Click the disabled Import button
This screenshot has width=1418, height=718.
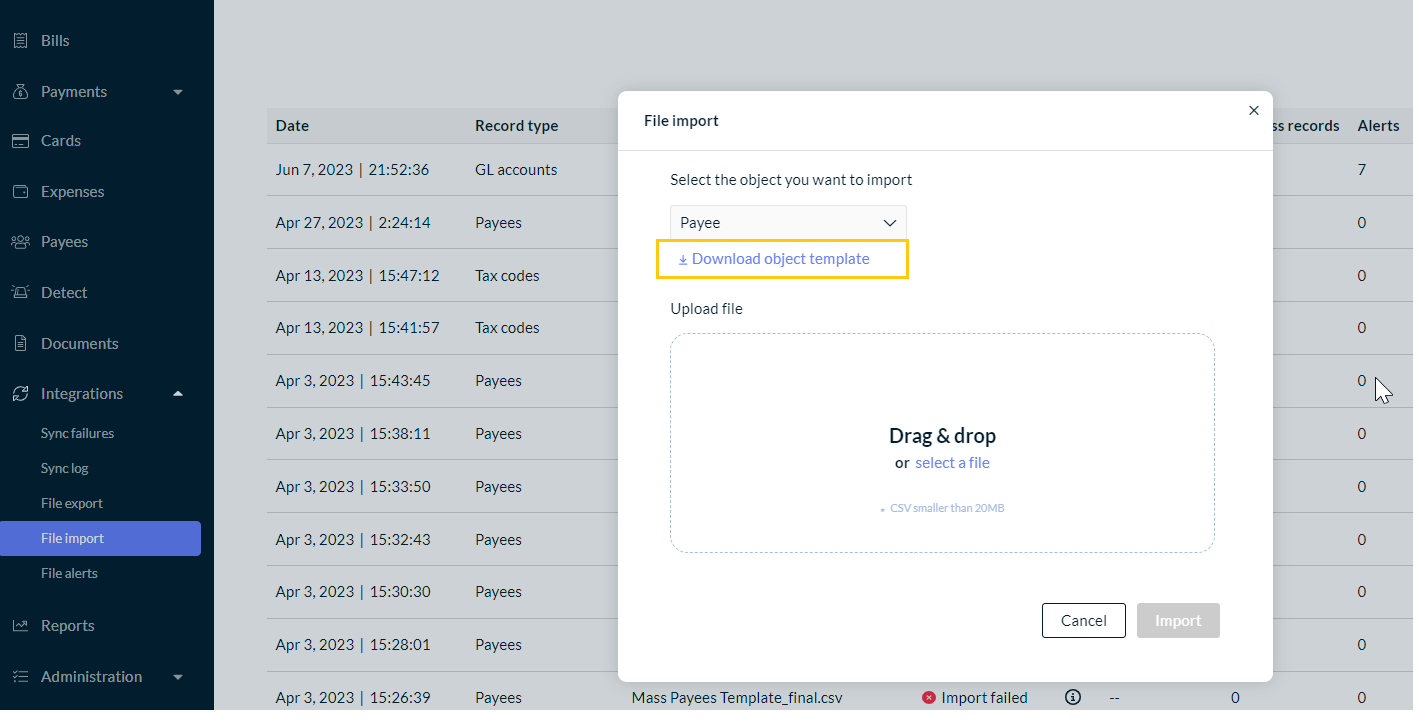[1178, 621]
